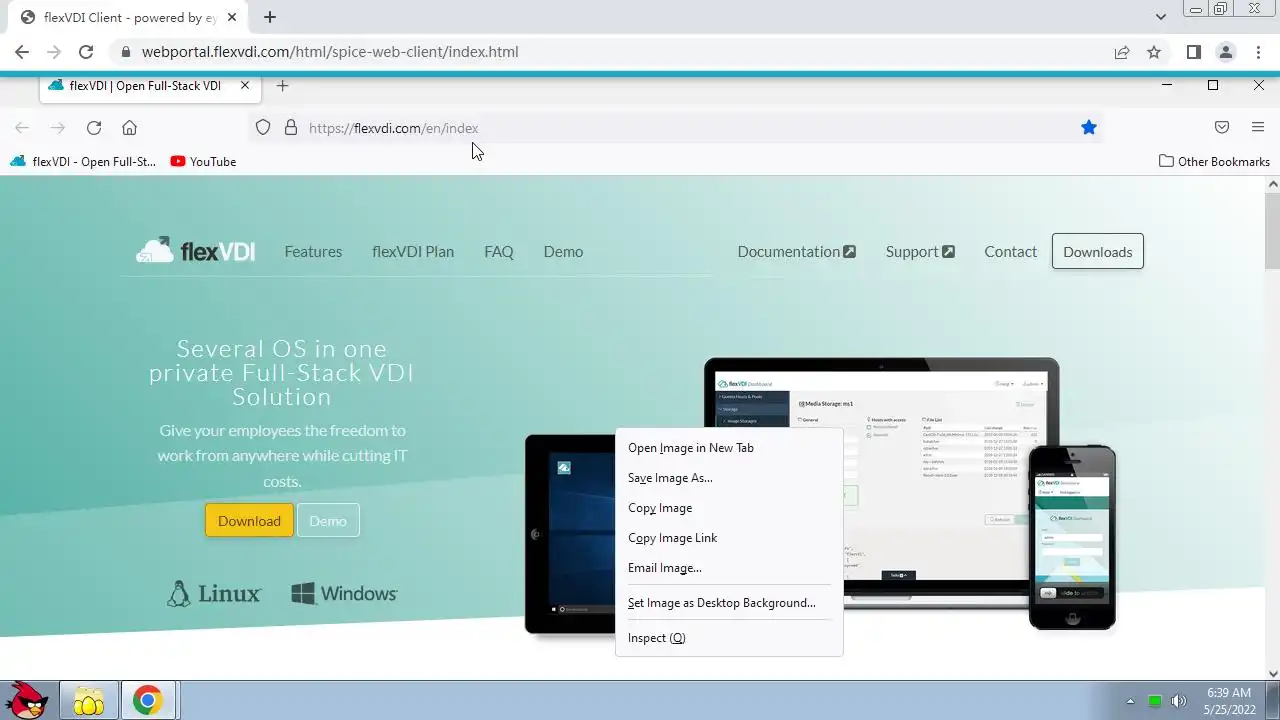Open Pocket save icon in Firefox
1280x720 pixels.
(x=1222, y=128)
